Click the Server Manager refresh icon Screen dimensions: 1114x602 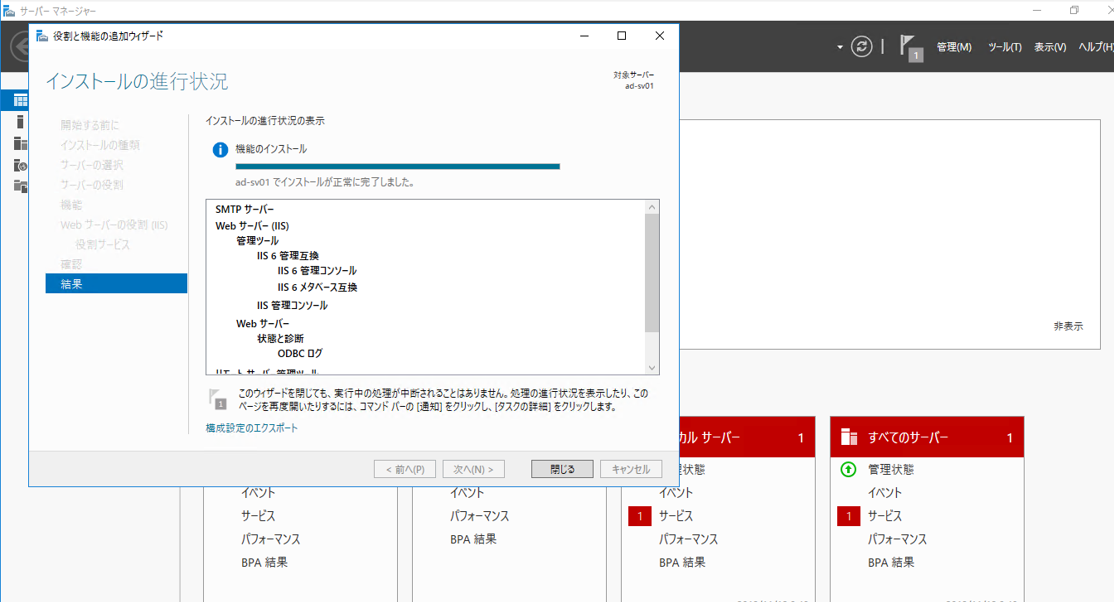[862, 47]
